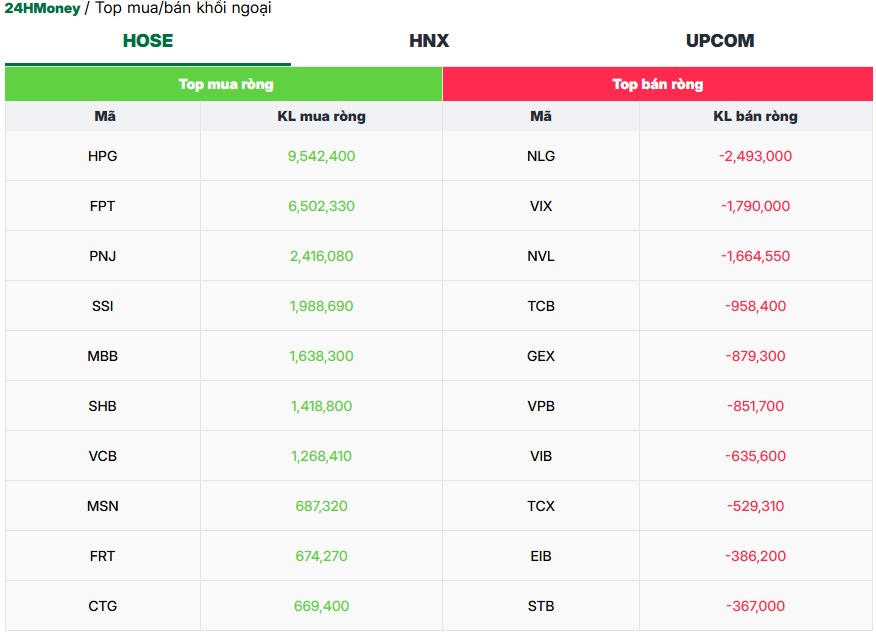
Task: Select the GEX stock code
Action: pos(541,356)
